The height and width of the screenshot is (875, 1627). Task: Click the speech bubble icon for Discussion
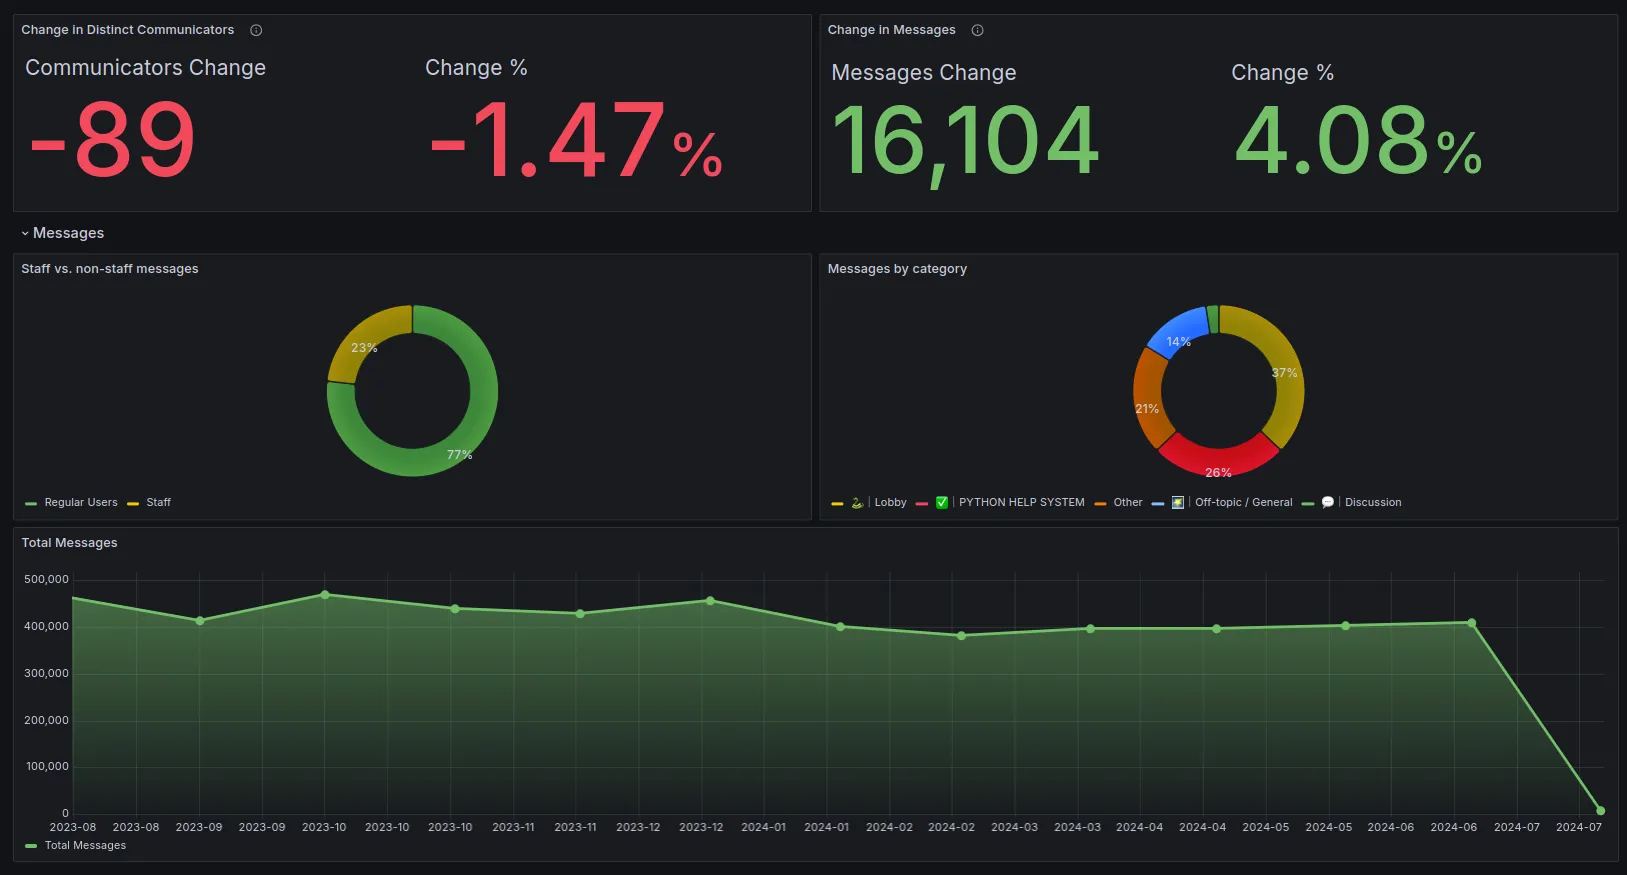pos(1327,503)
